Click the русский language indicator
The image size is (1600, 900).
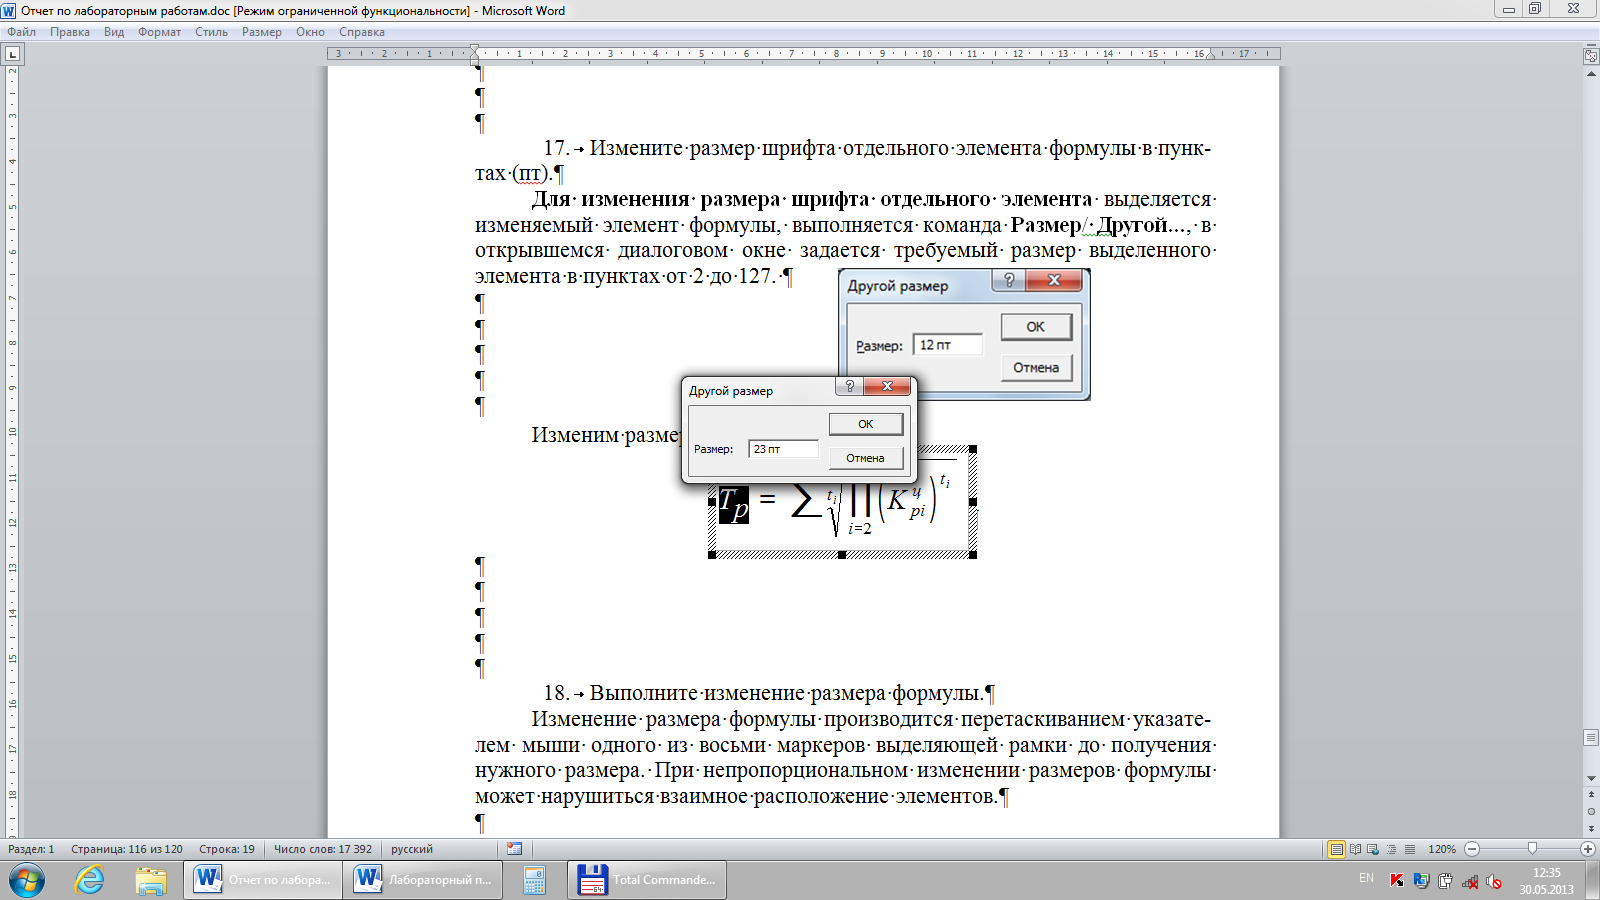pos(412,849)
